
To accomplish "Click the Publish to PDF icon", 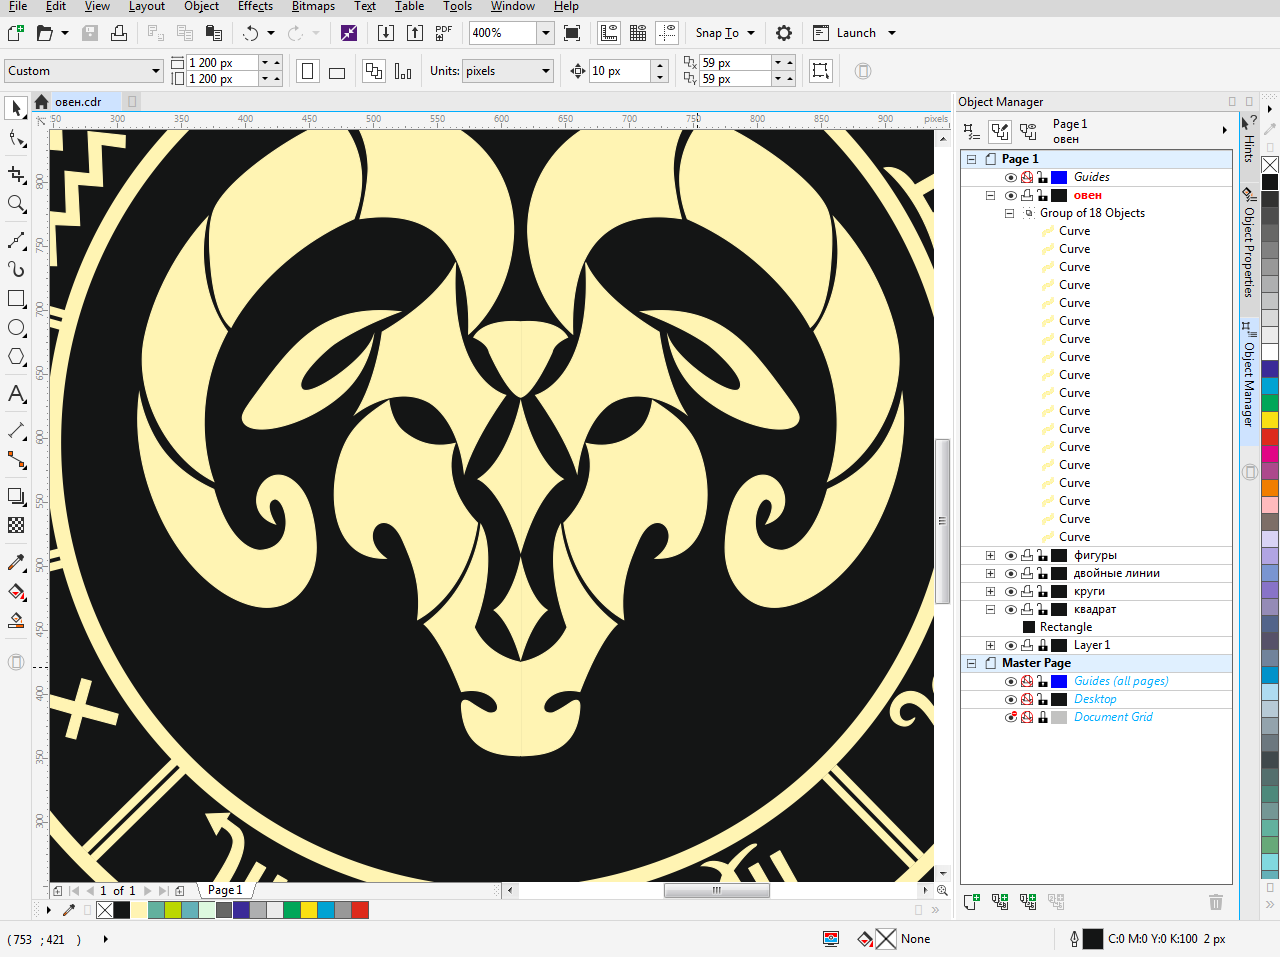I will pyautogui.click(x=444, y=33).
